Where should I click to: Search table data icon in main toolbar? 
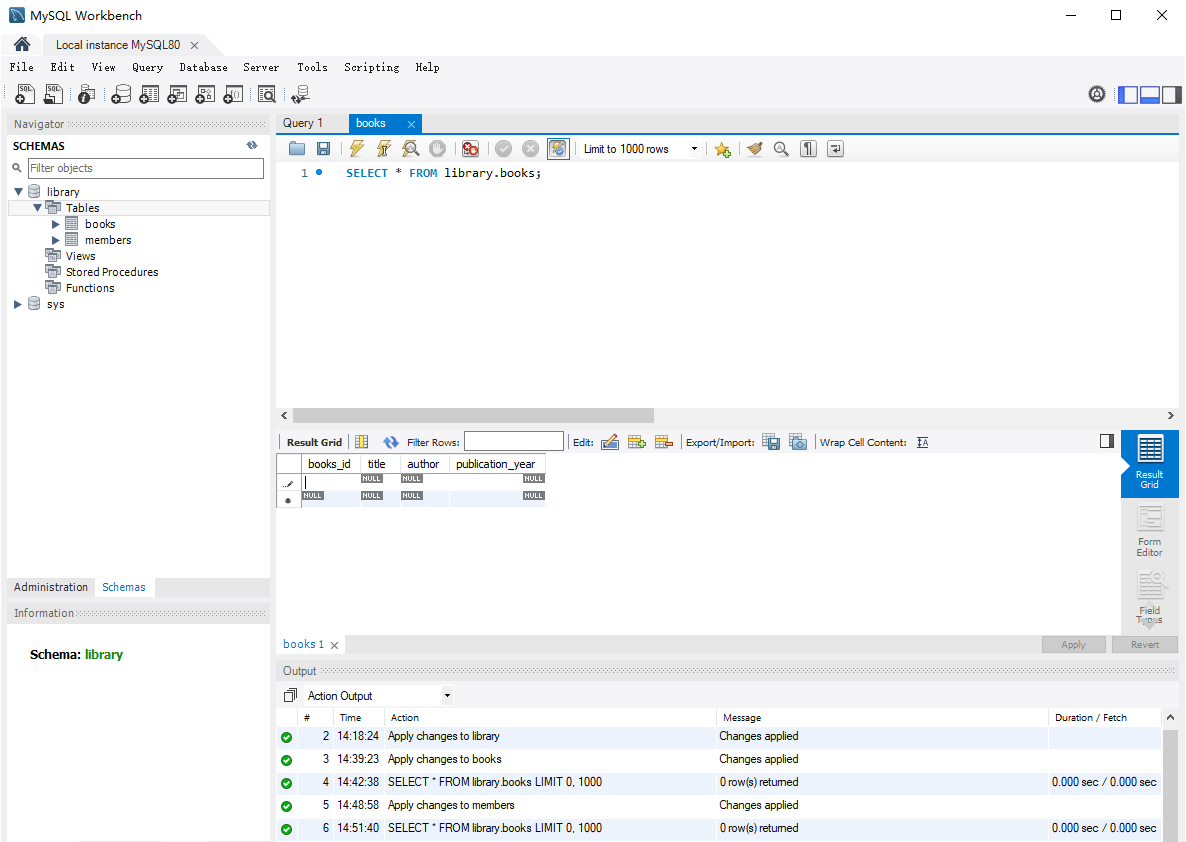point(266,95)
